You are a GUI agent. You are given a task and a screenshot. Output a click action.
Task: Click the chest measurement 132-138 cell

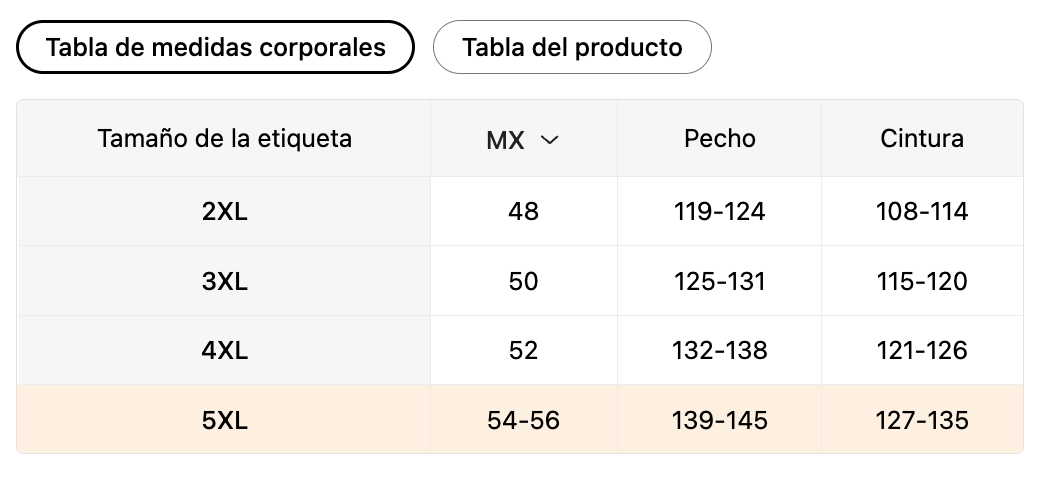pyautogui.click(x=719, y=351)
